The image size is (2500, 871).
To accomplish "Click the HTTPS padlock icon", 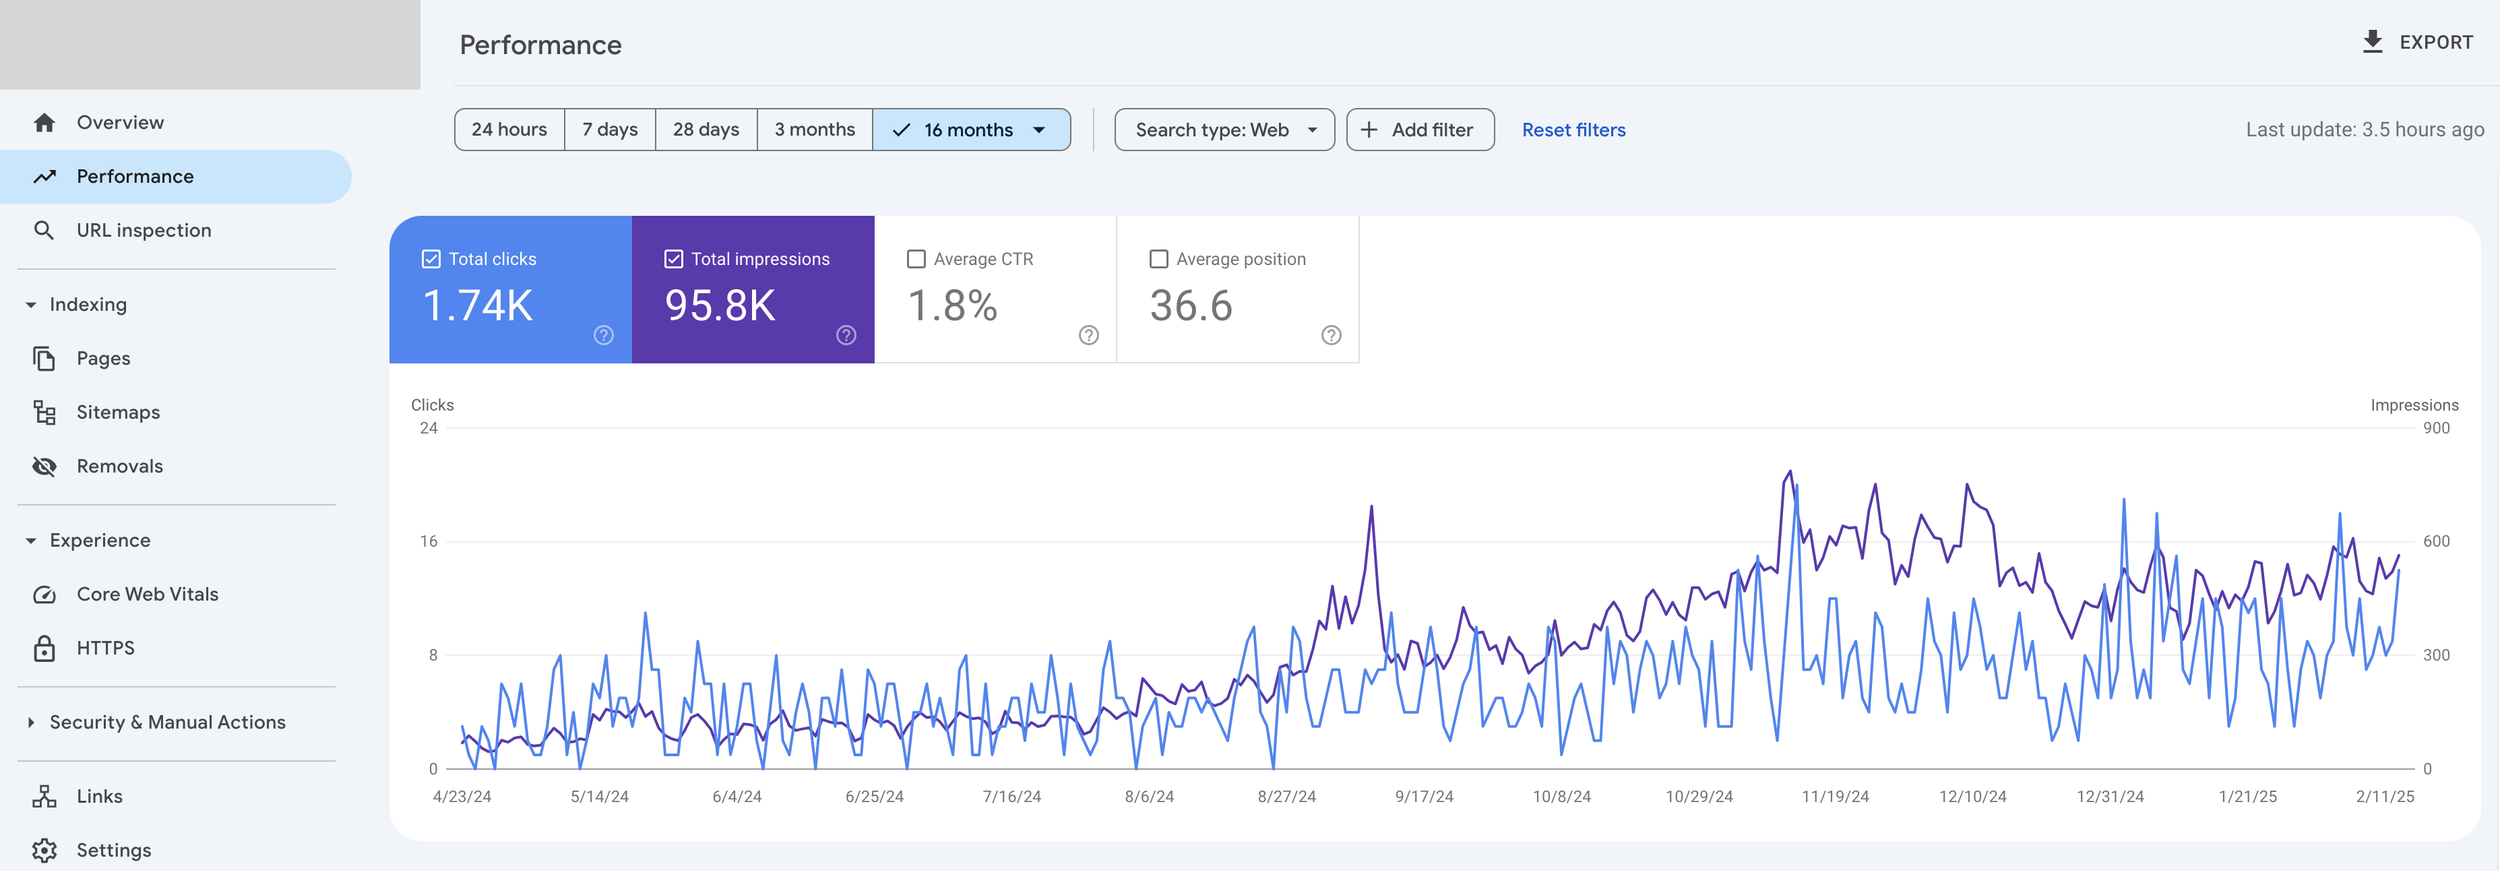I will point(44,648).
